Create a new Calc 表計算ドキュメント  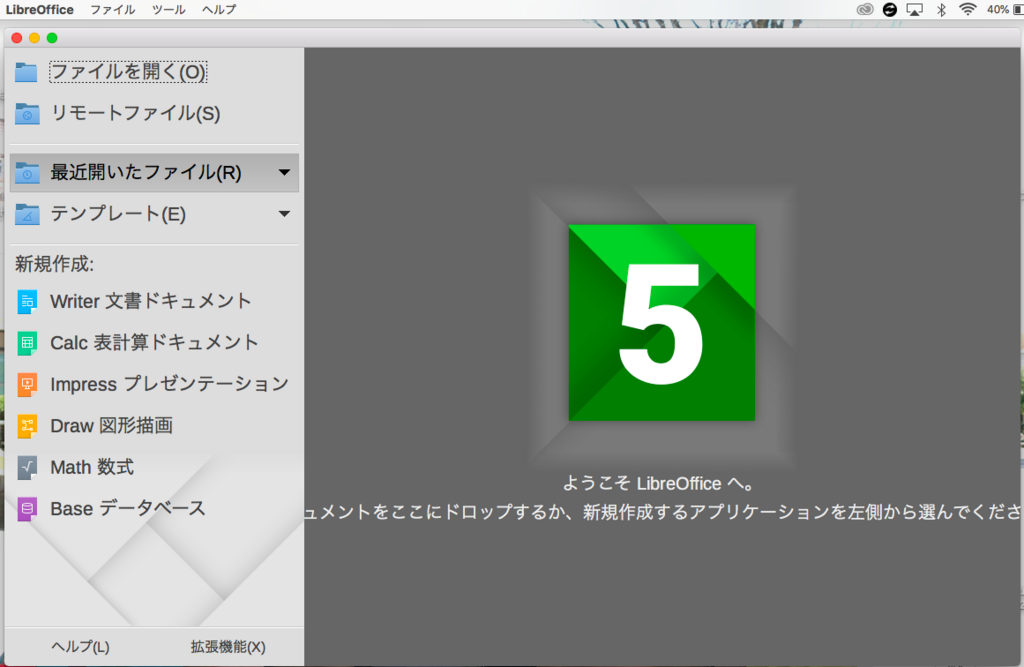(x=154, y=343)
